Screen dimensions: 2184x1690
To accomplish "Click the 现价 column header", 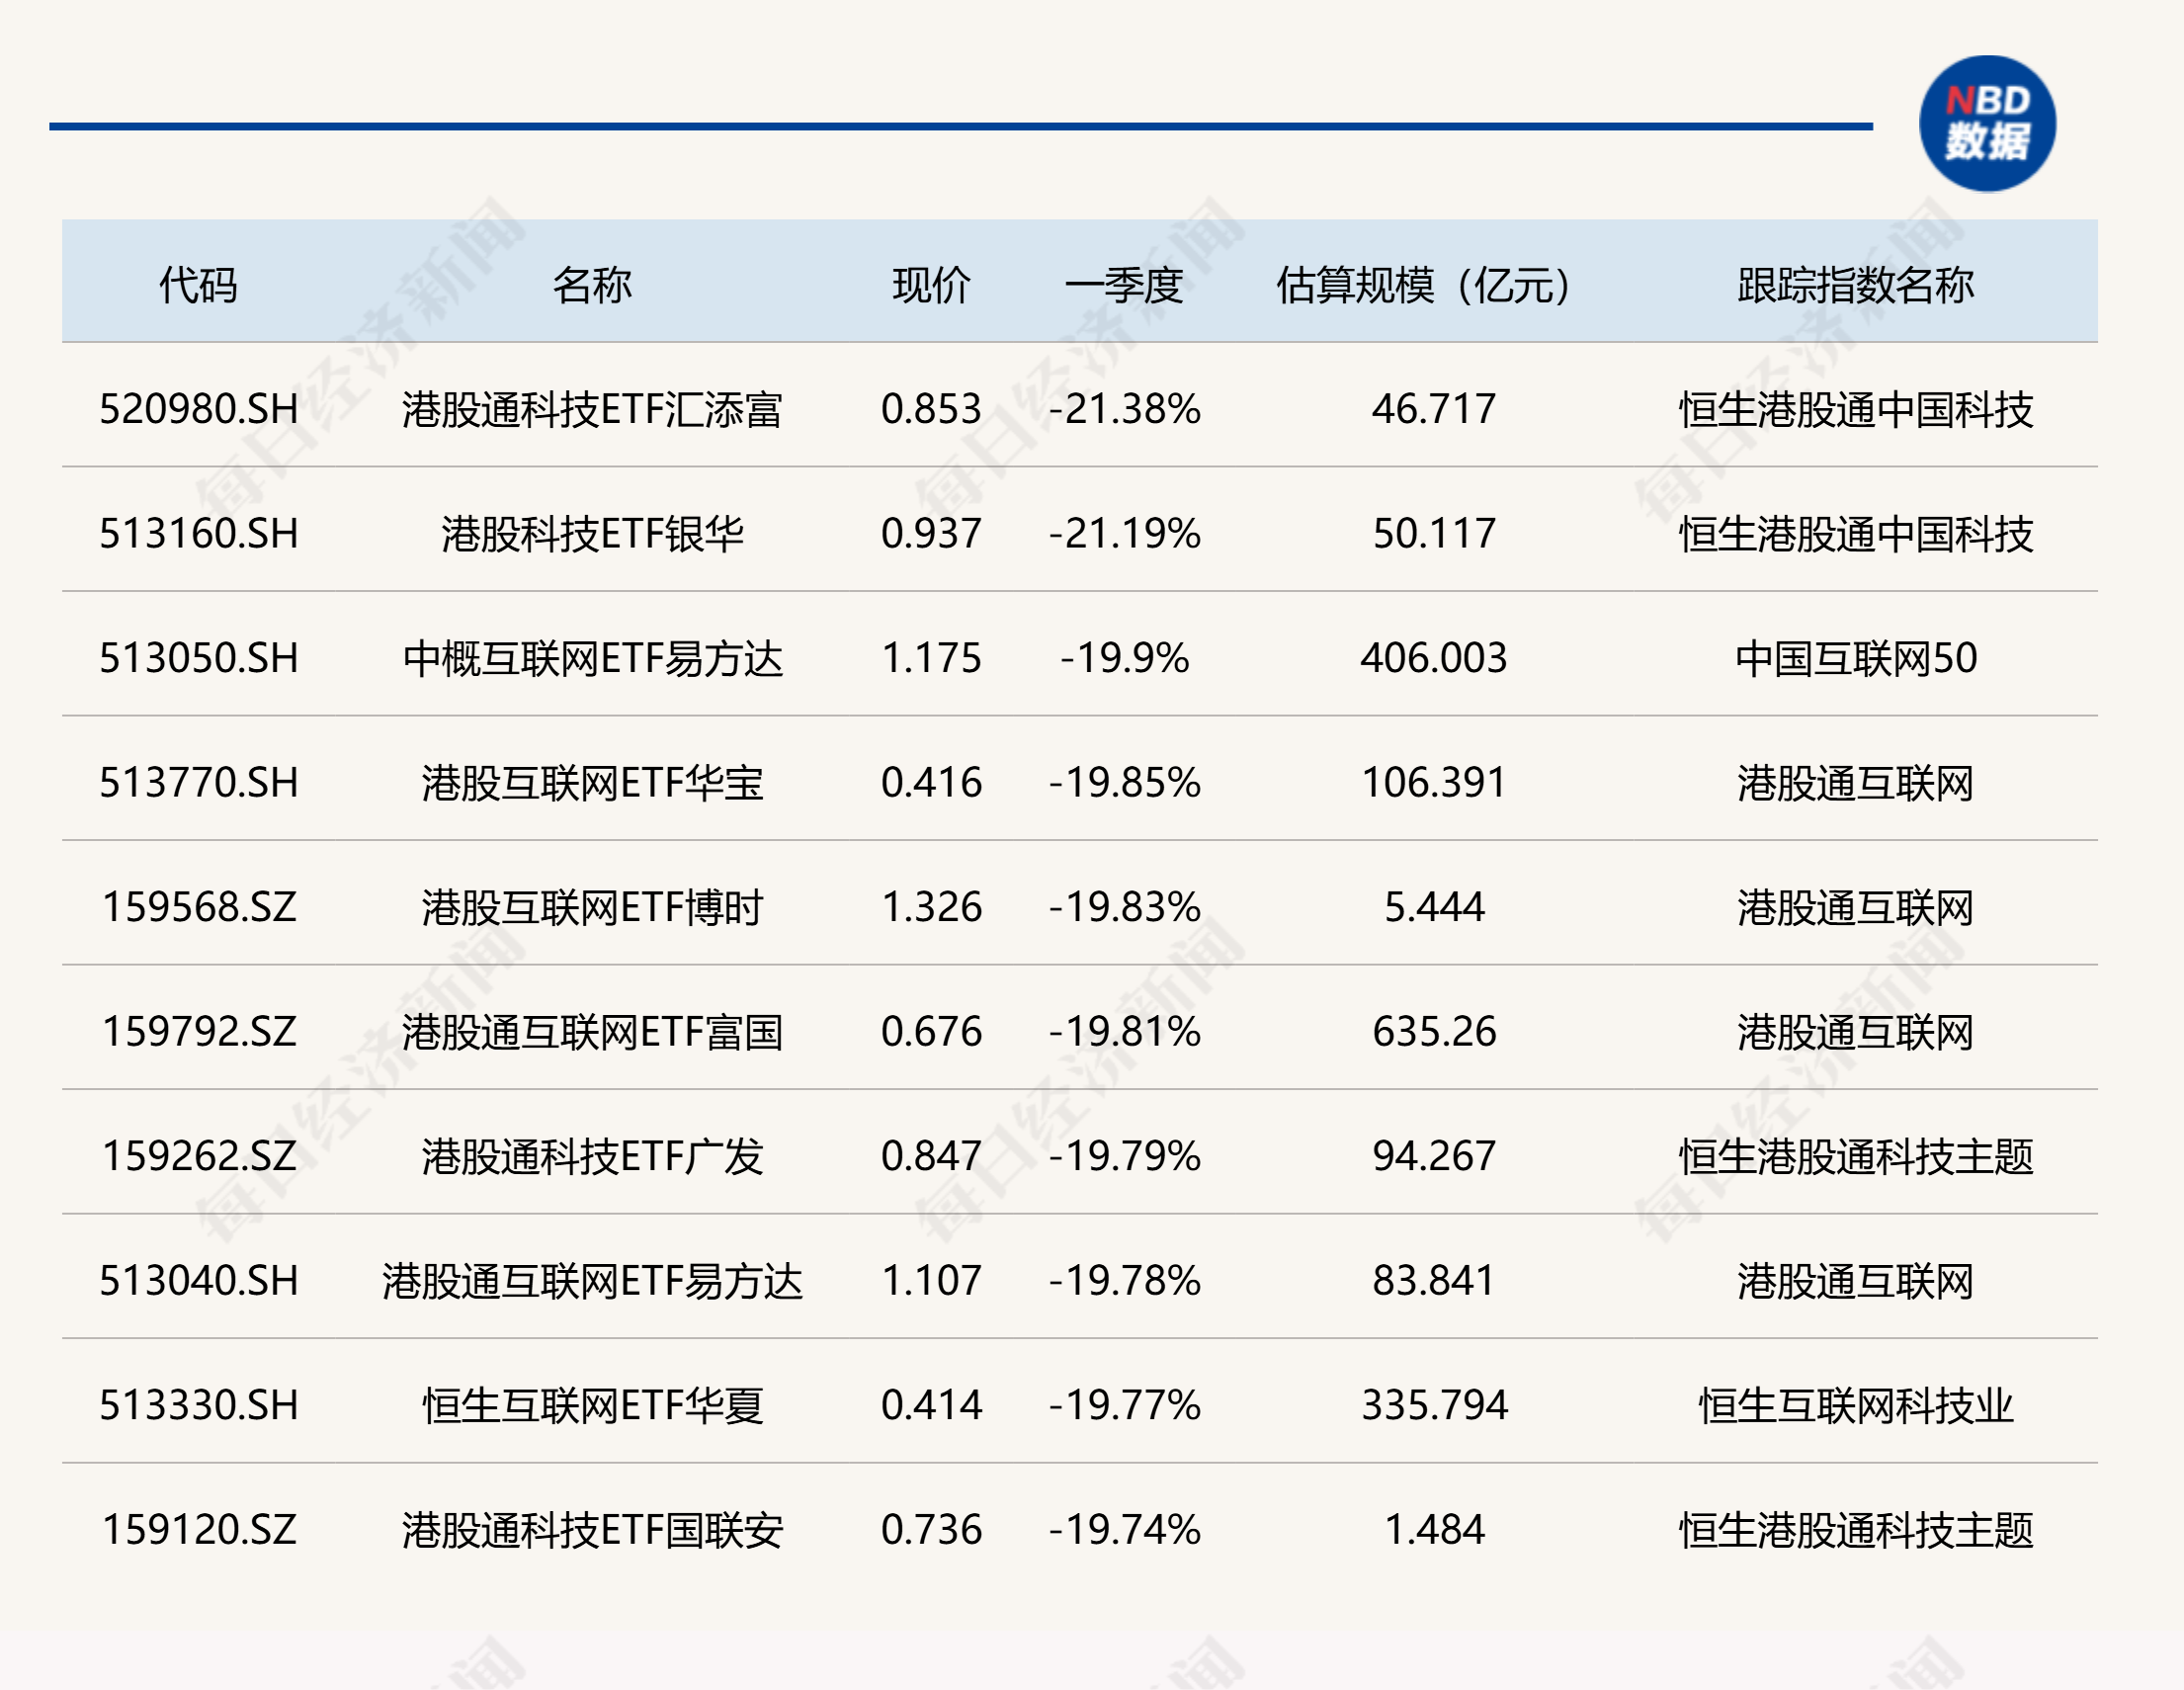I will pos(931,285).
